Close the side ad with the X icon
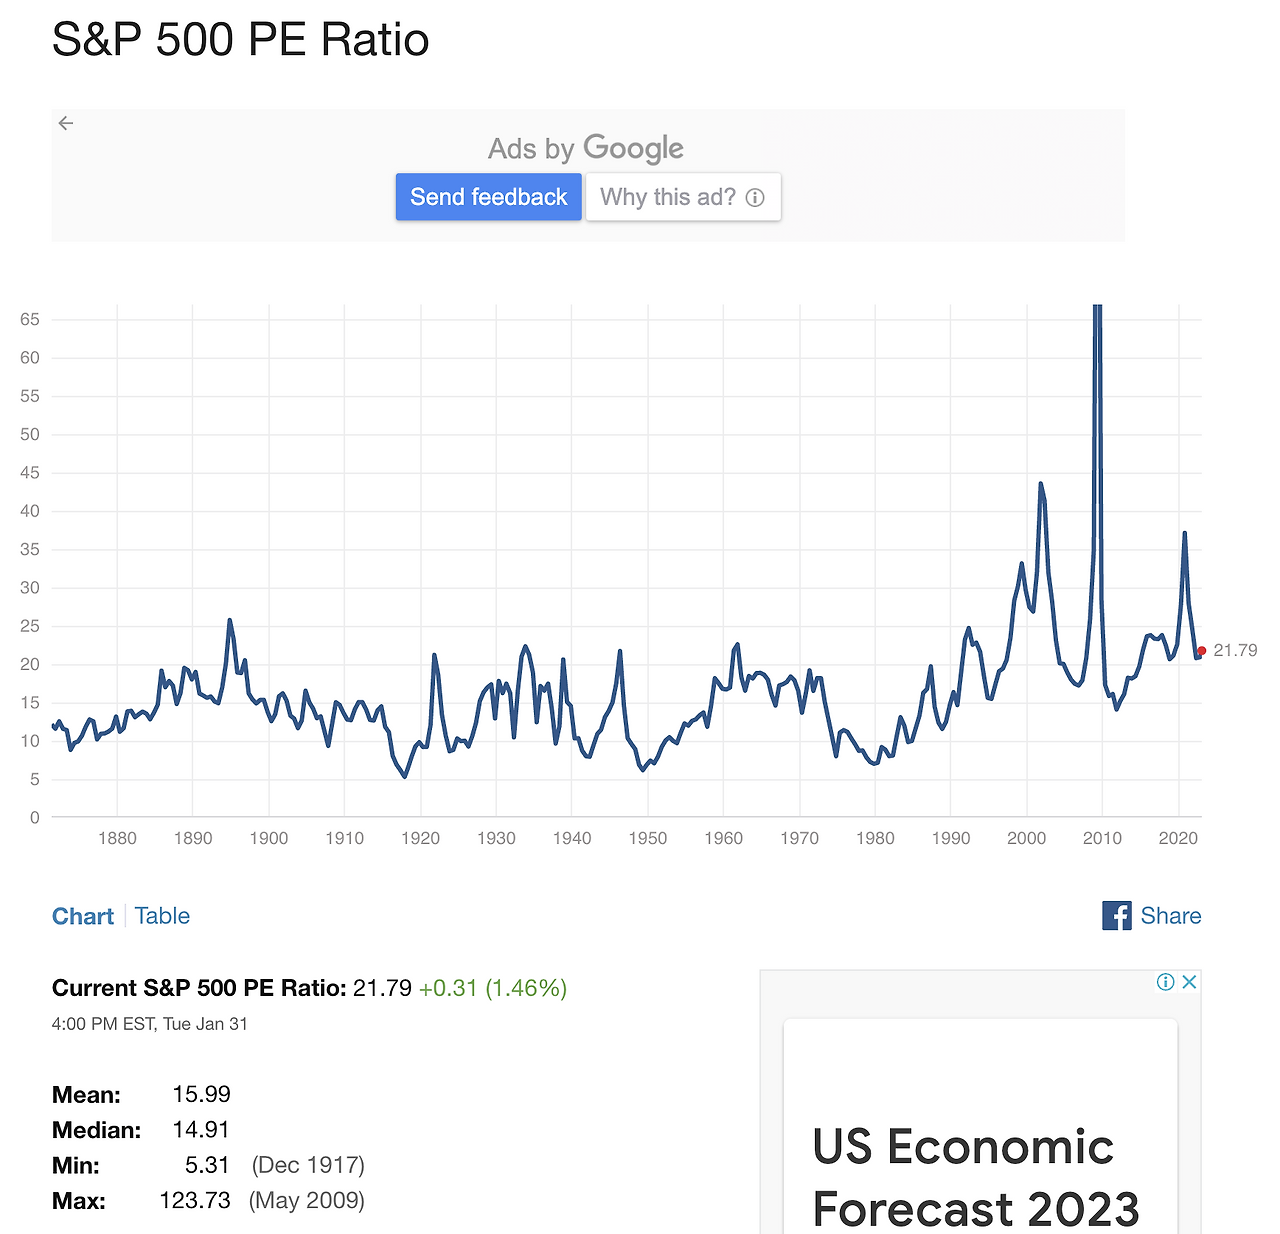This screenshot has width=1280, height=1234. (x=1189, y=982)
